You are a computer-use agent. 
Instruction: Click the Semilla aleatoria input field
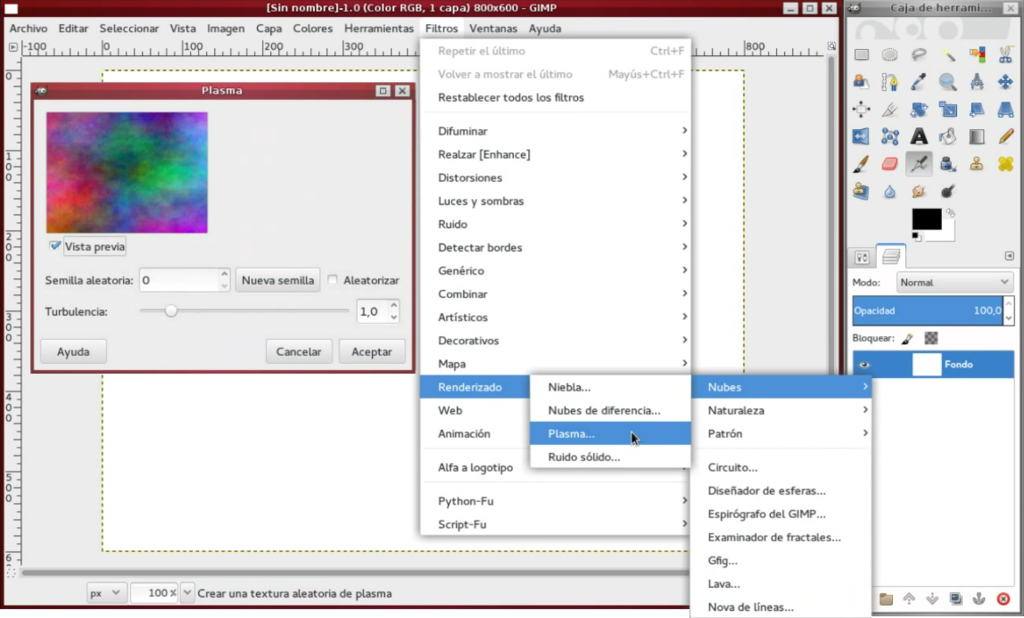coord(179,280)
